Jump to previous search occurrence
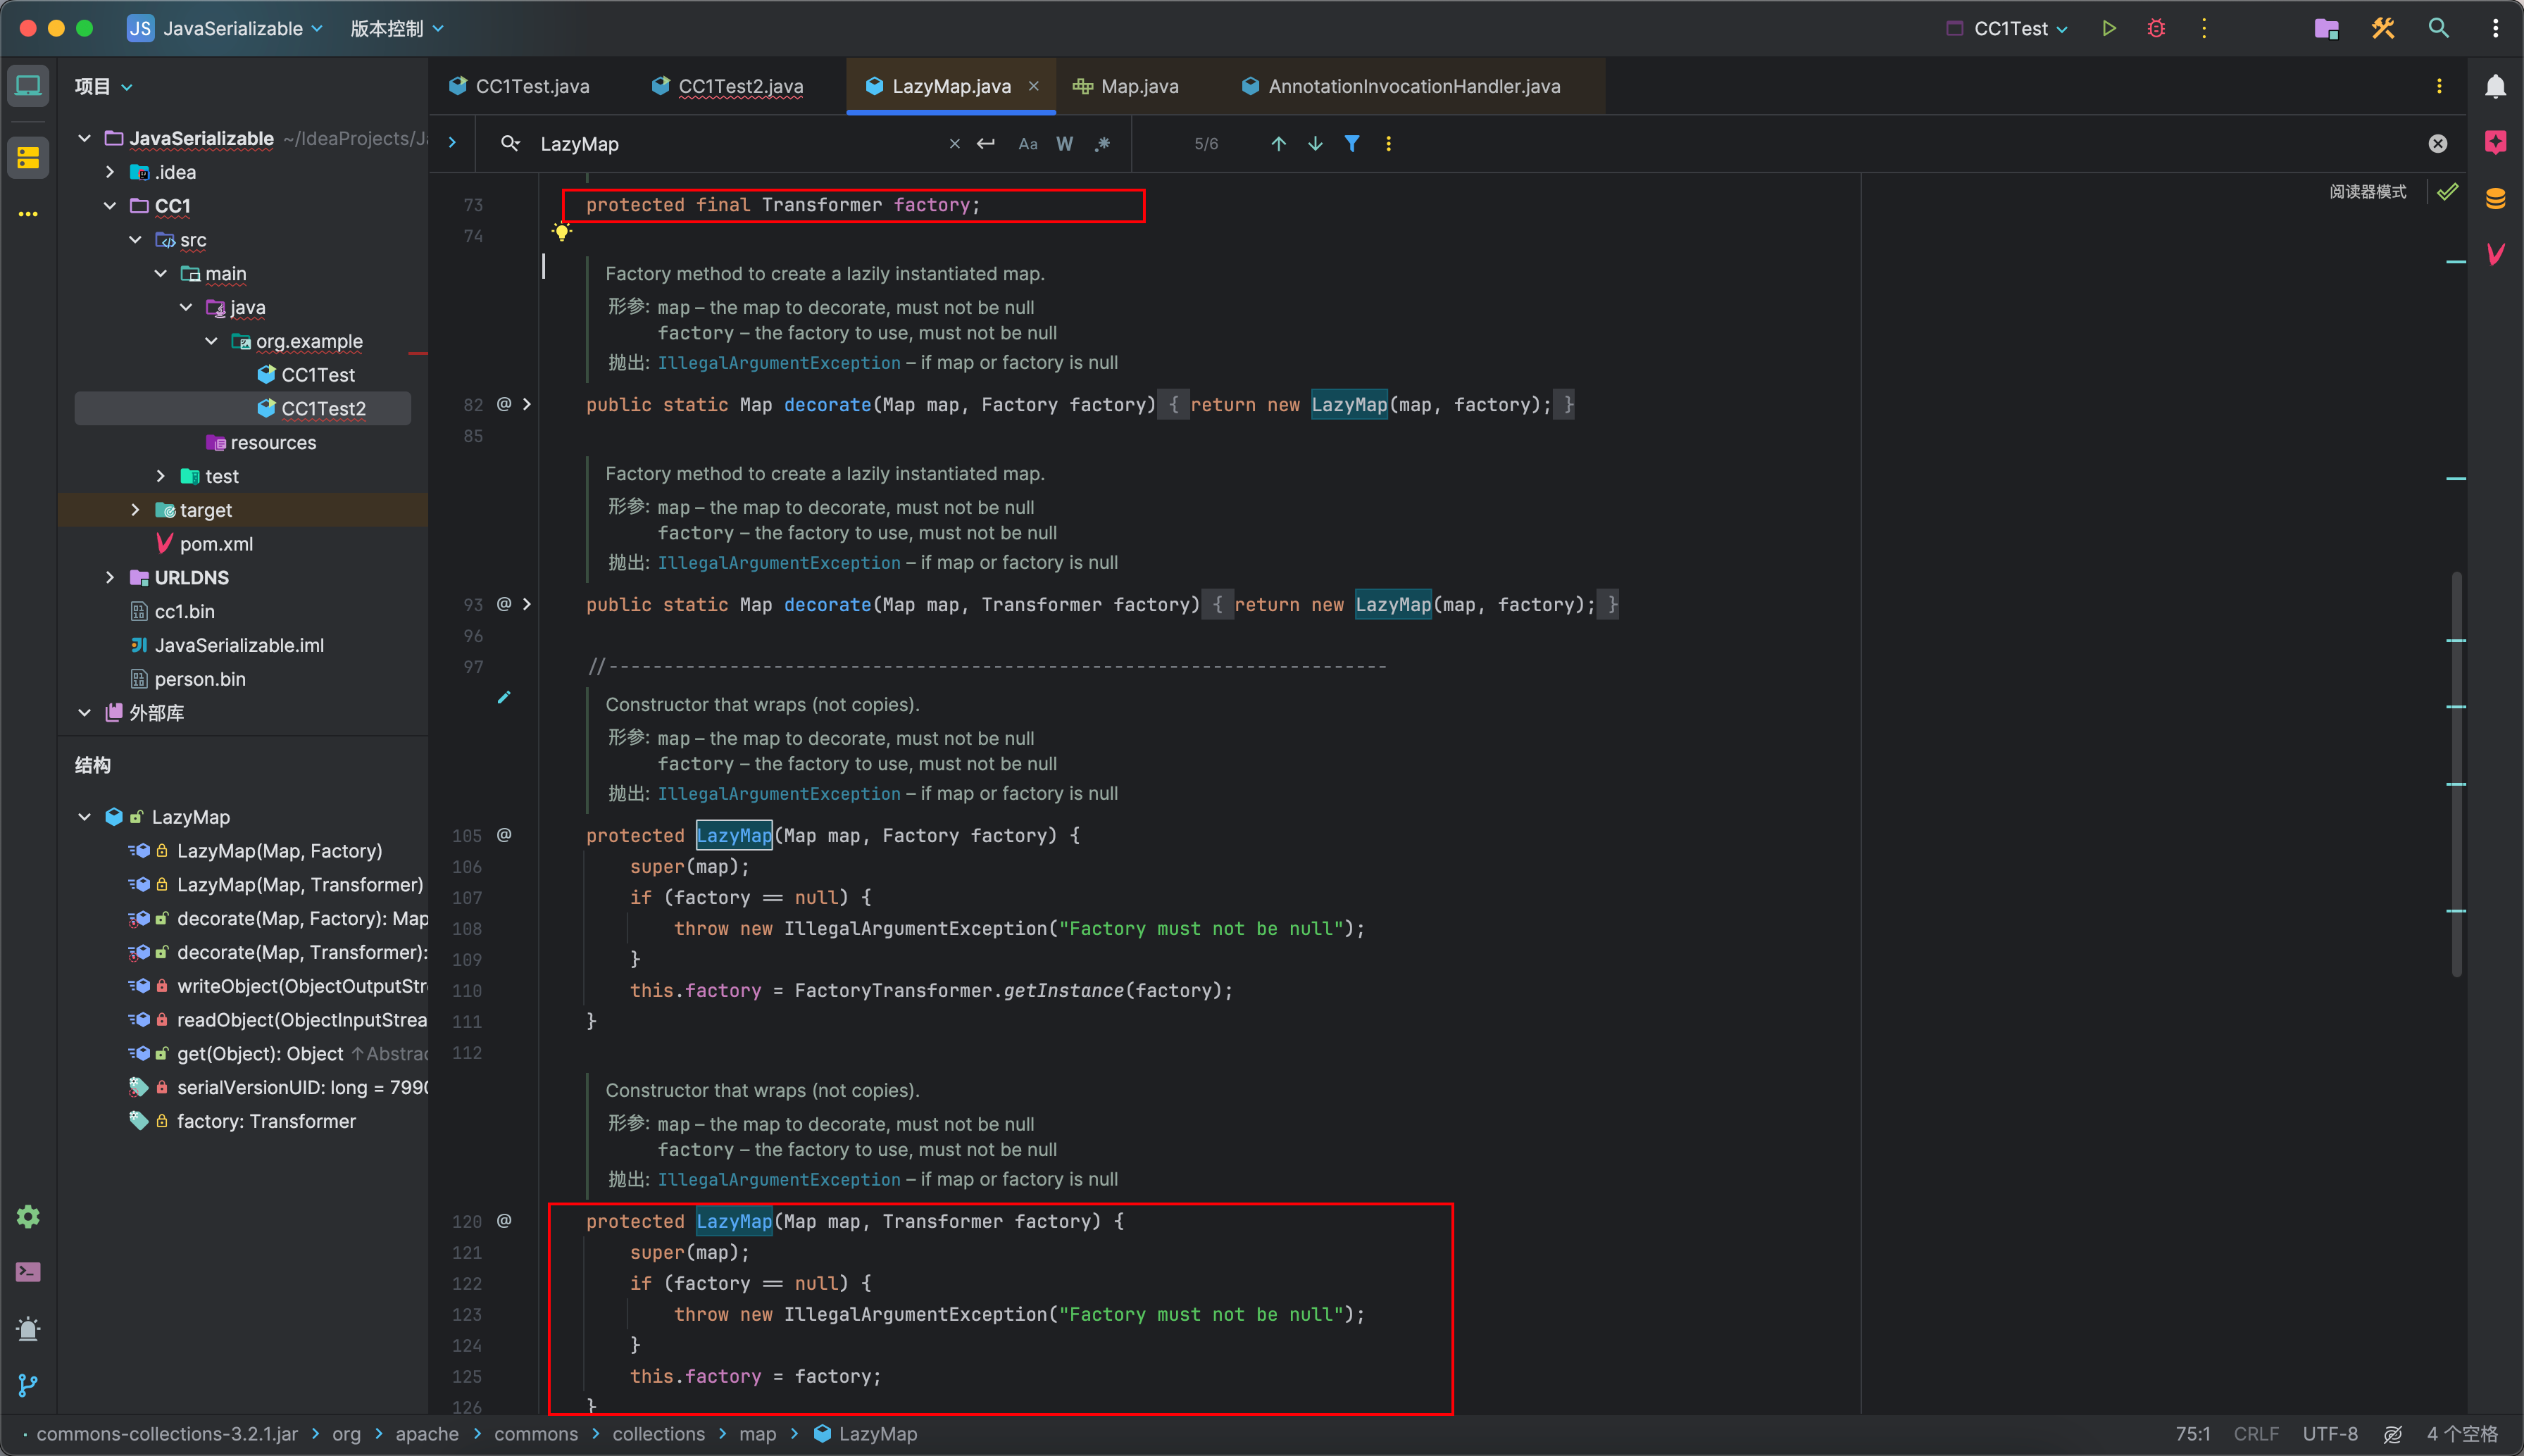The image size is (2524, 1456). coord(1278,144)
